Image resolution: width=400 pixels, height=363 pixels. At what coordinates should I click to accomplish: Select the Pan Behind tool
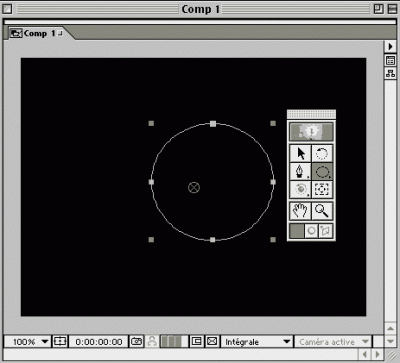pos(322,189)
